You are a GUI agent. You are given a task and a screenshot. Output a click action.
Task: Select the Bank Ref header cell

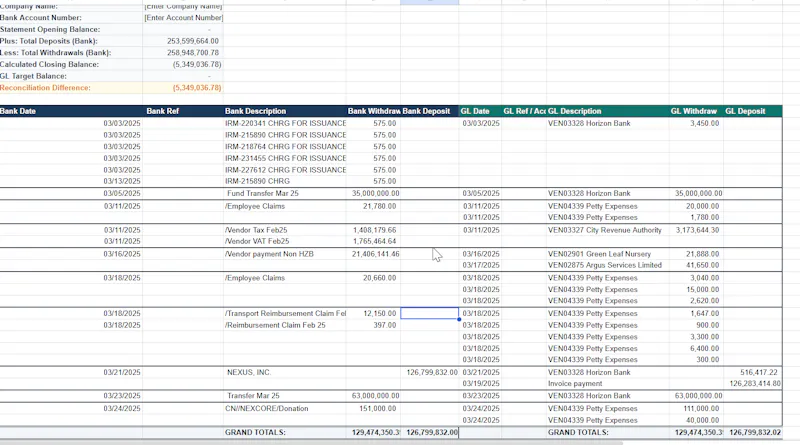(183, 111)
